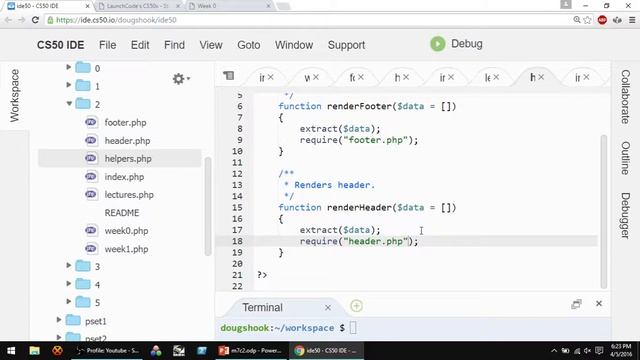
Task: Expand folder 5 in the file tree
Action: click(x=69, y=301)
